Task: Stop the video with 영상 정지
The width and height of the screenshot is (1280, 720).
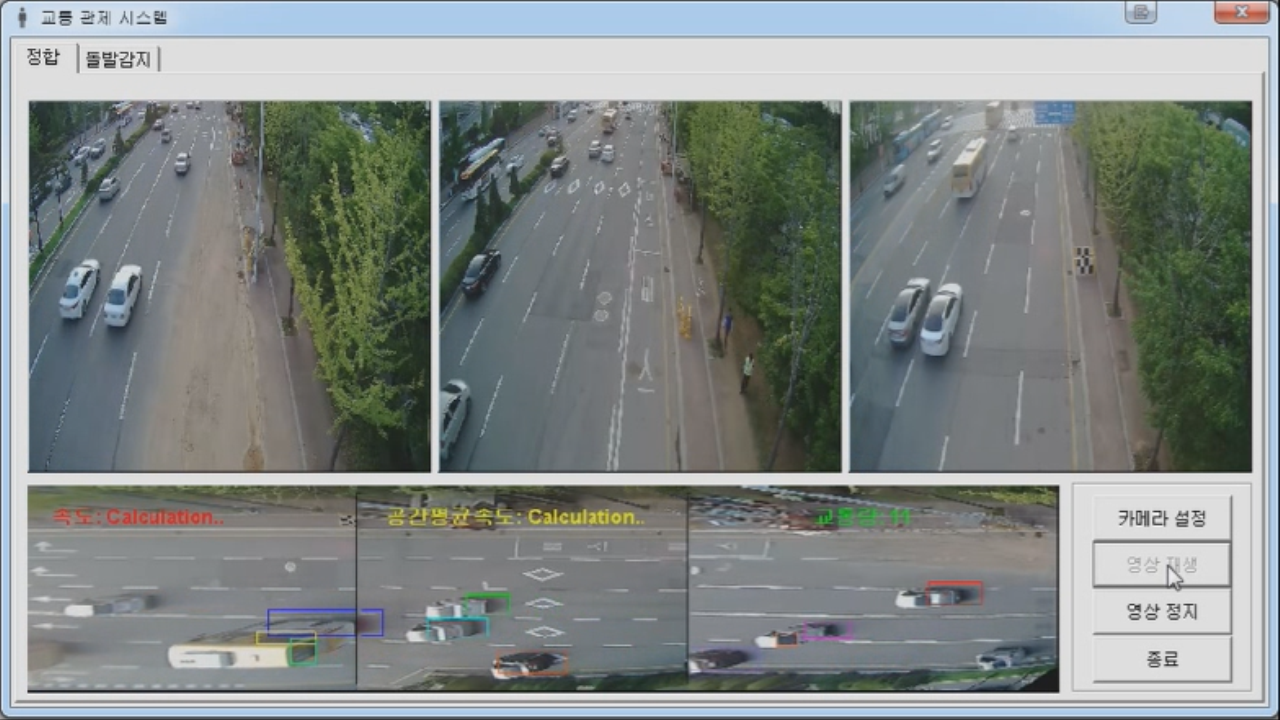Action: click(x=1161, y=611)
